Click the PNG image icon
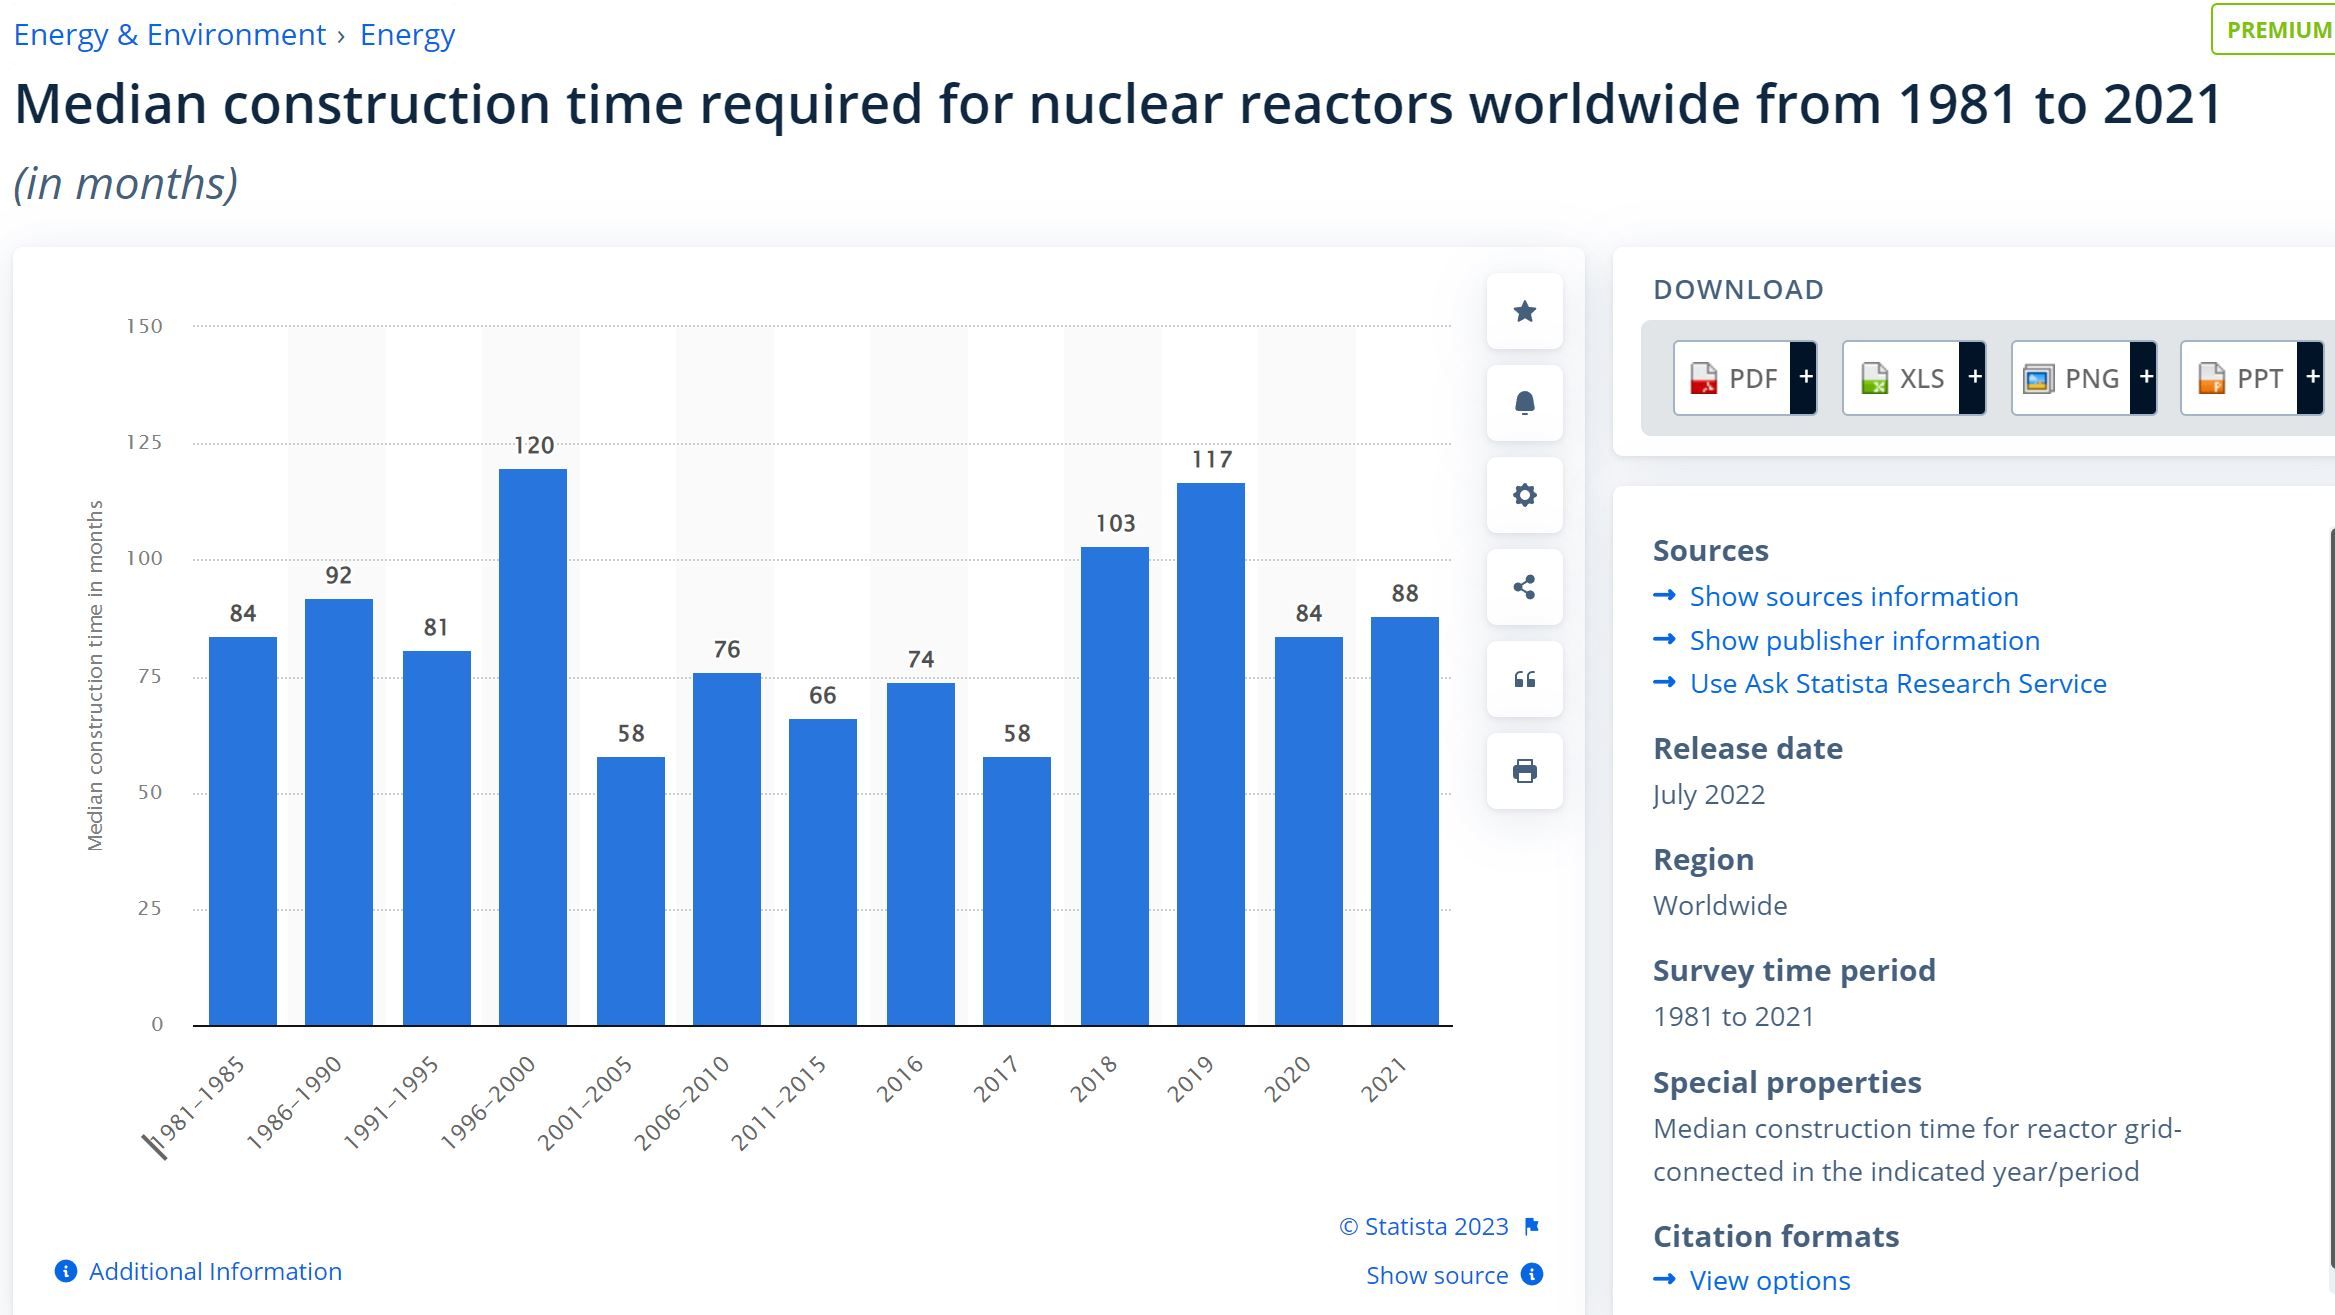2335x1315 pixels. pyautogui.click(x=2038, y=379)
